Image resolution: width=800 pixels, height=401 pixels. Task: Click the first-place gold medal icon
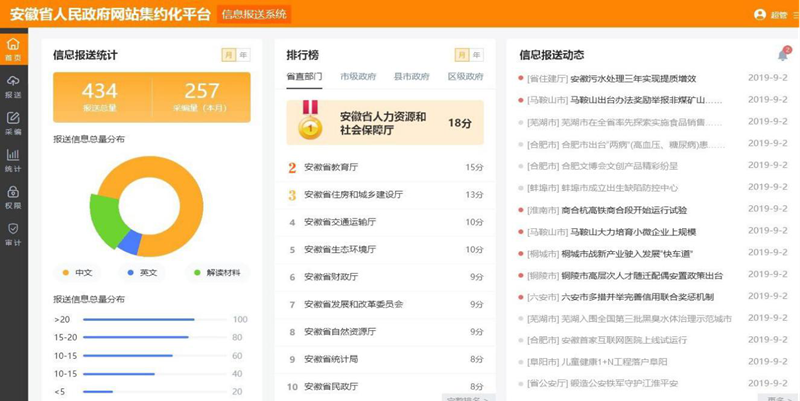click(310, 120)
